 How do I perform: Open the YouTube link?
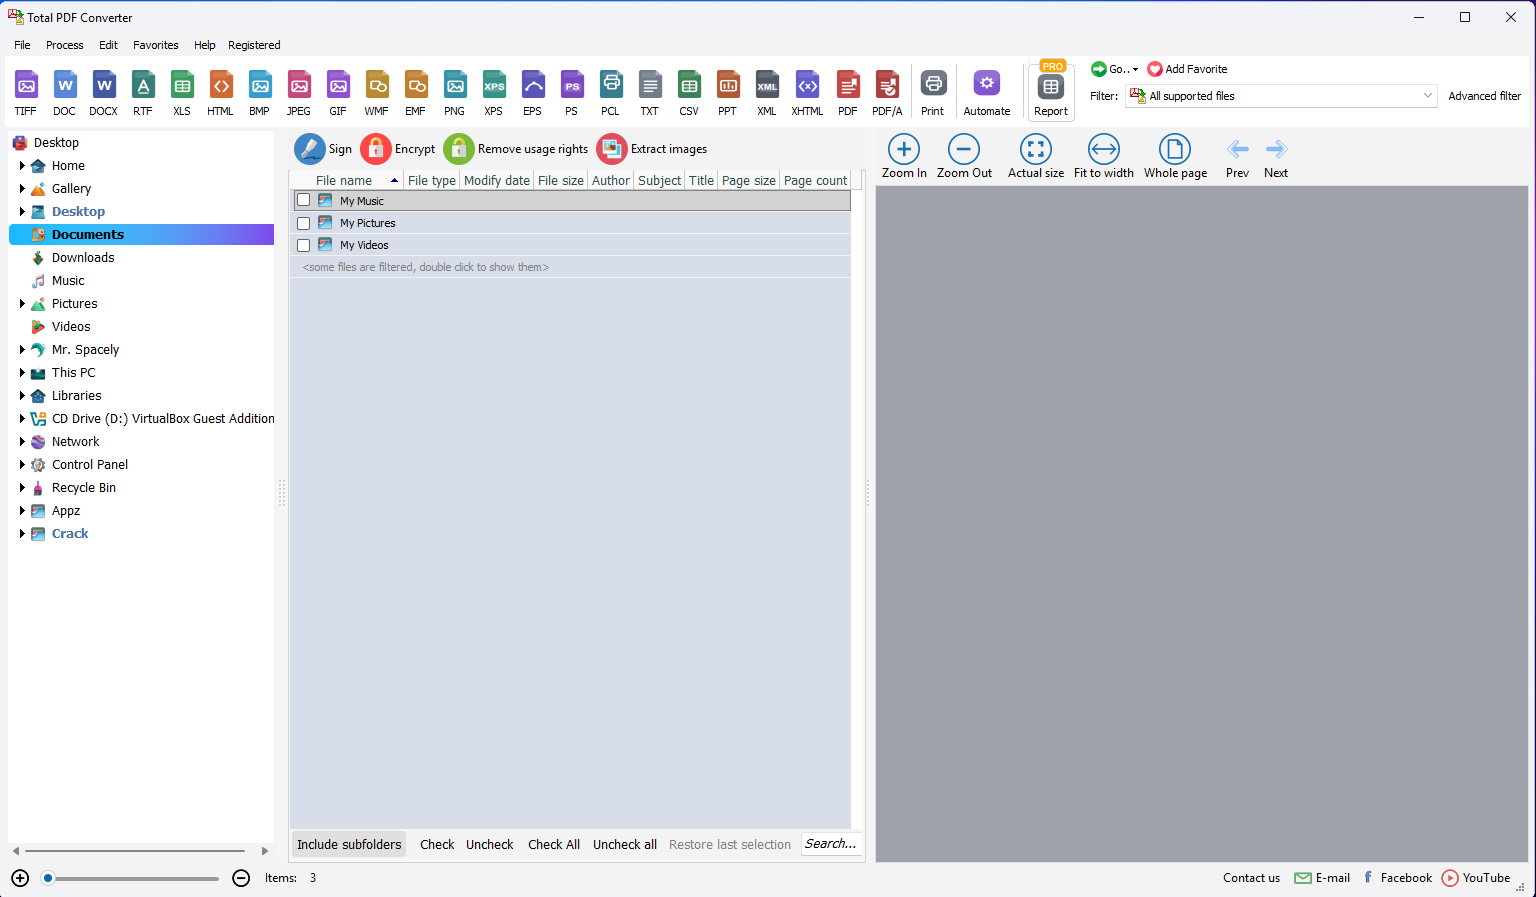coord(1476,878)
